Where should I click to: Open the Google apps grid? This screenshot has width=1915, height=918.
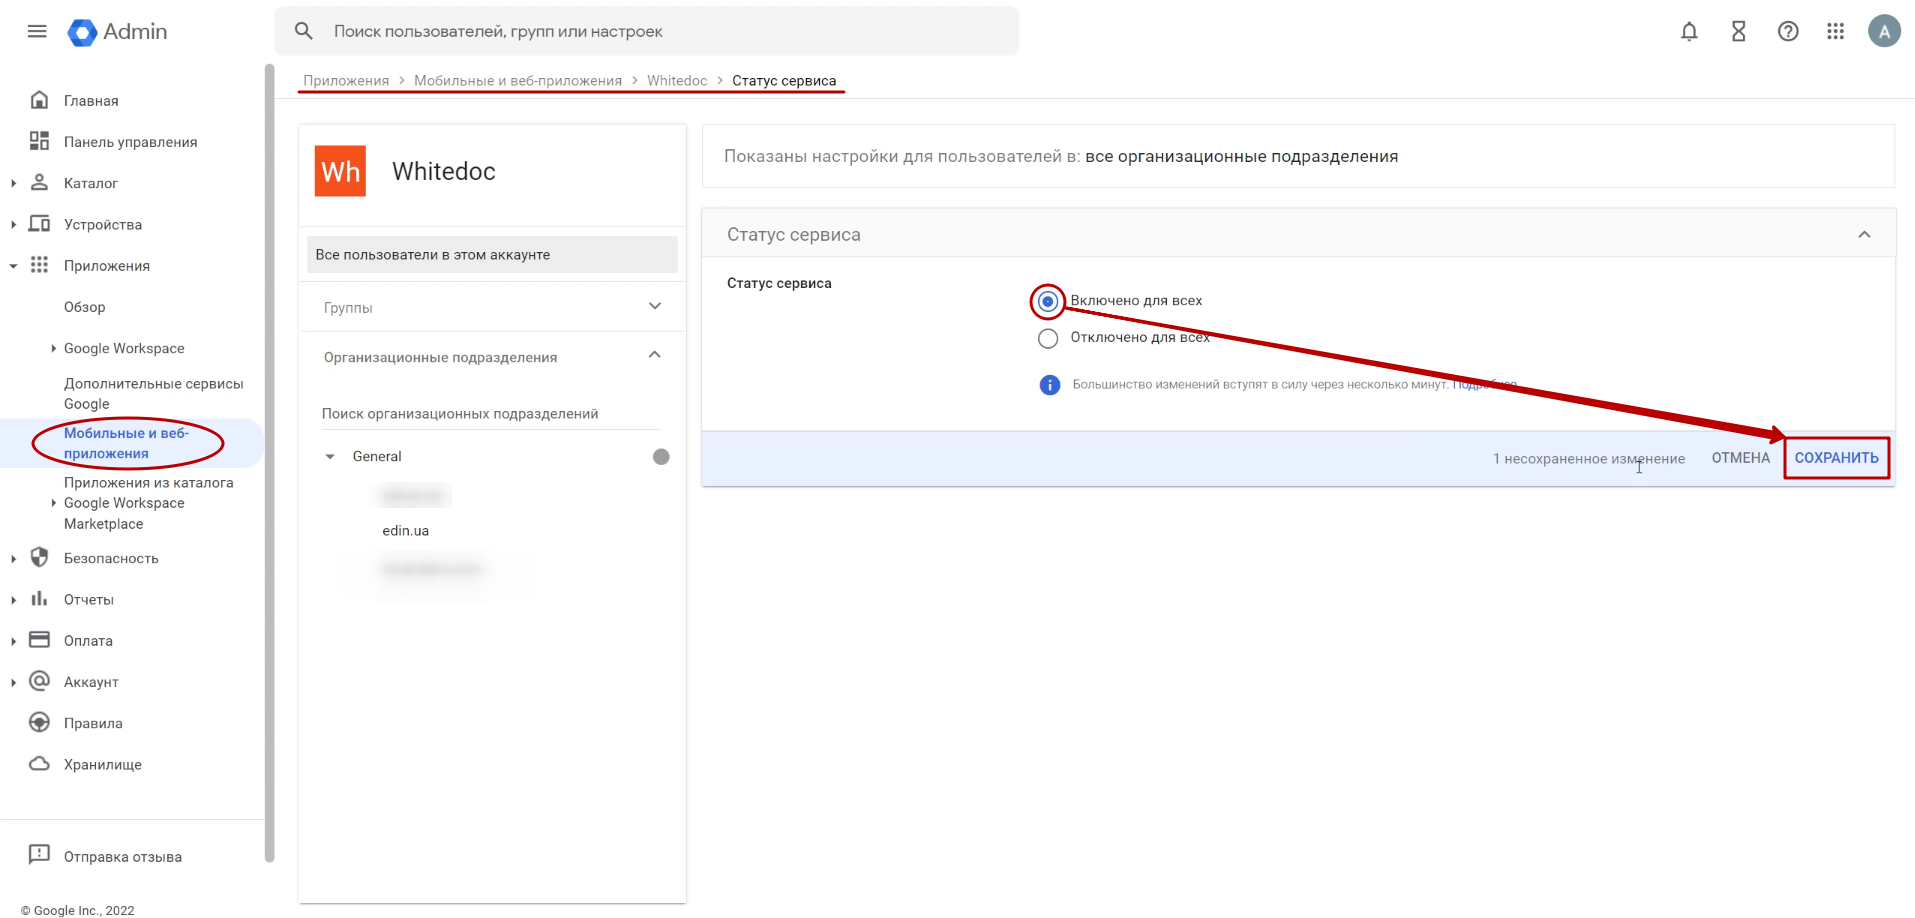(1835, 31)
